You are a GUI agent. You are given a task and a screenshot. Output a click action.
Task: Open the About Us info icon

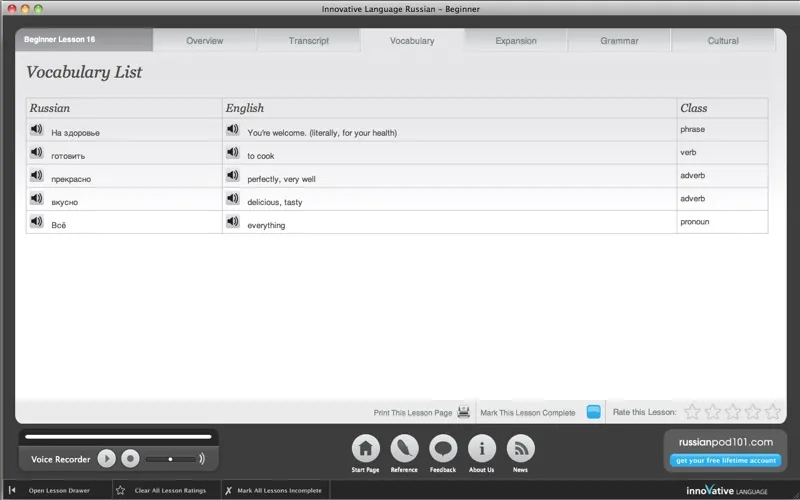pyautogui.click(x=482, y=449)
